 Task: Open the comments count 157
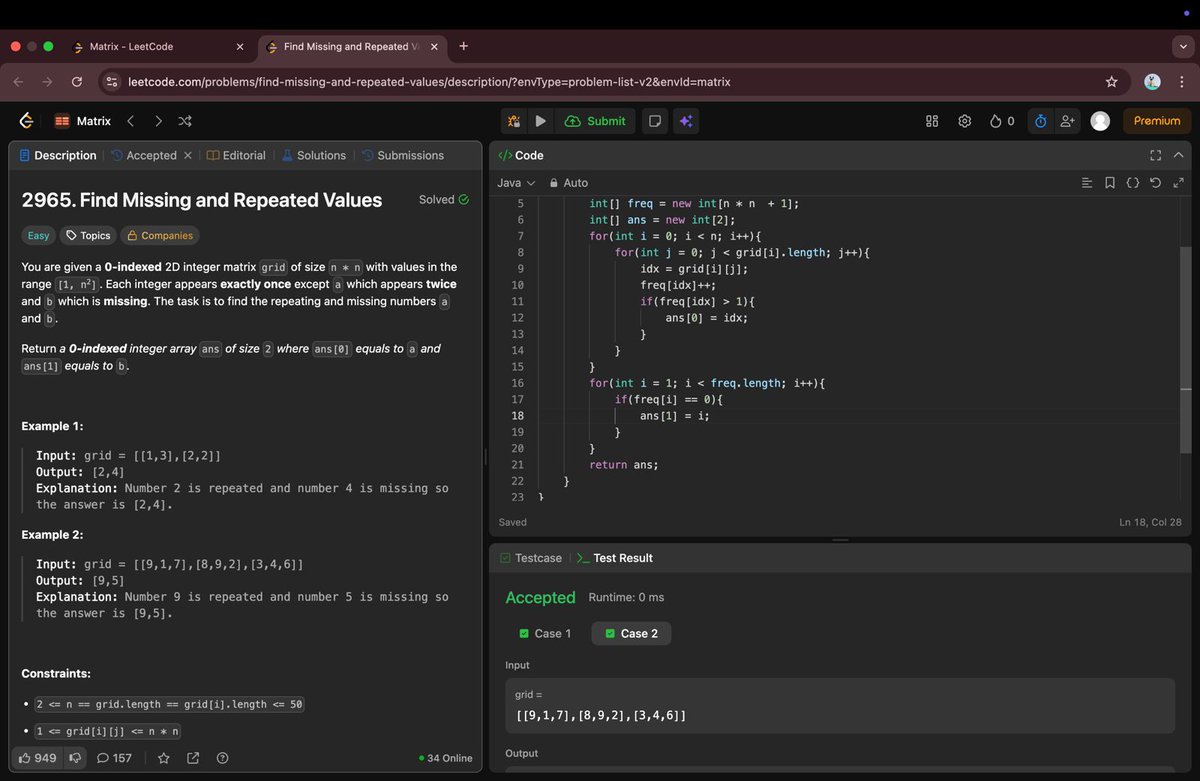[114, 758]
